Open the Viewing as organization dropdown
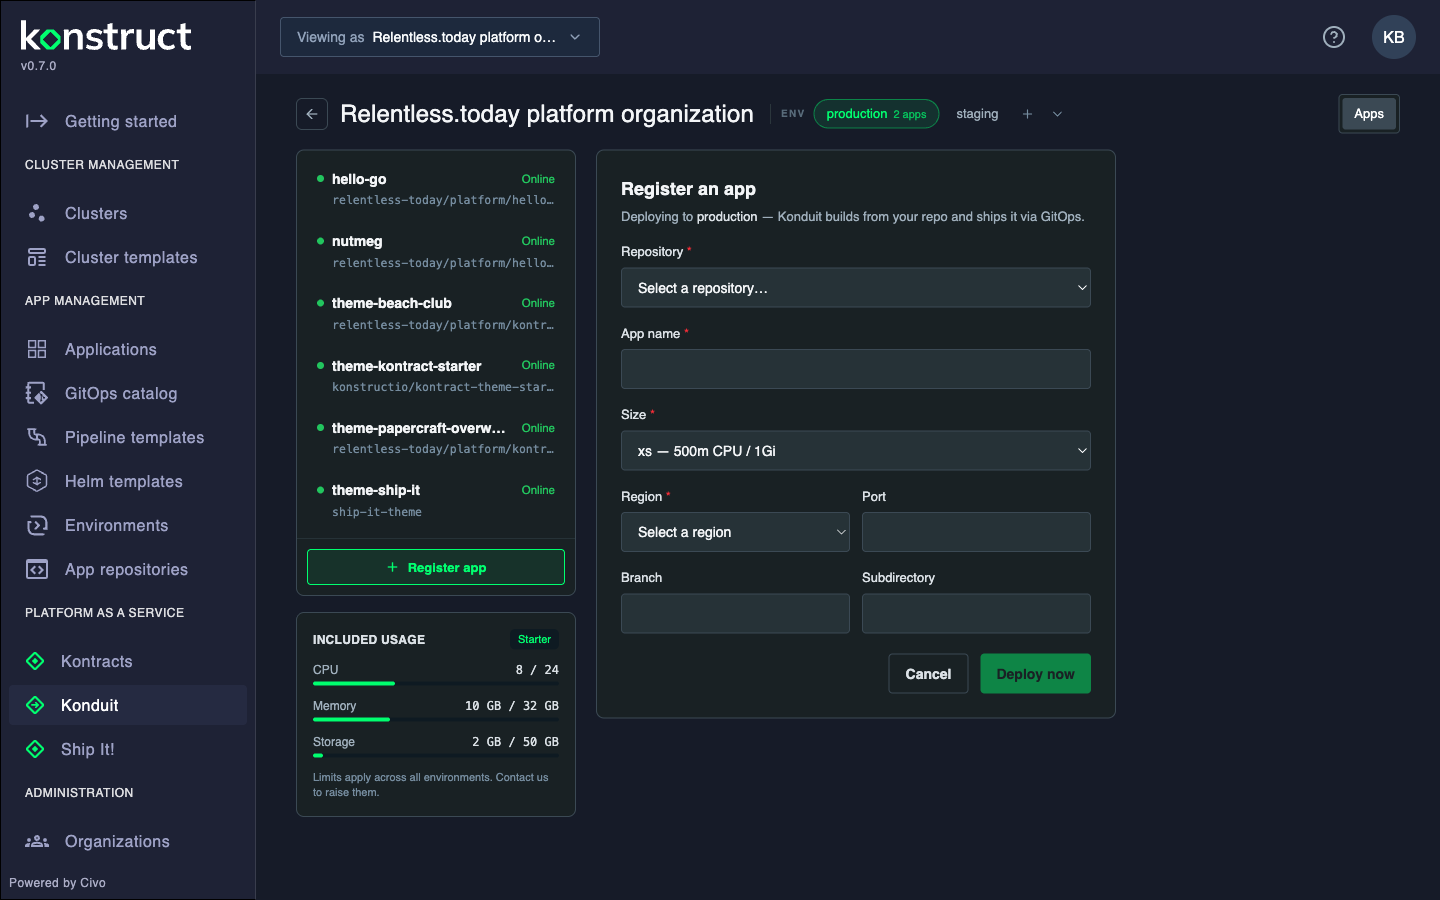1440x900 pixels. tap(440, 37)
